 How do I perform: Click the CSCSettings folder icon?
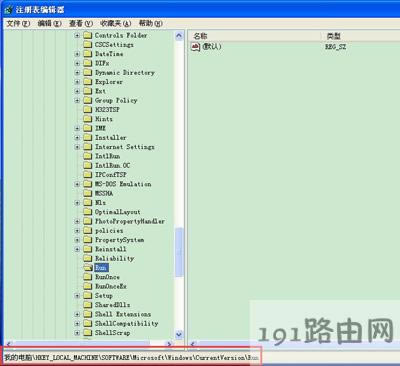pyautogui.click(x=88, y=45)
